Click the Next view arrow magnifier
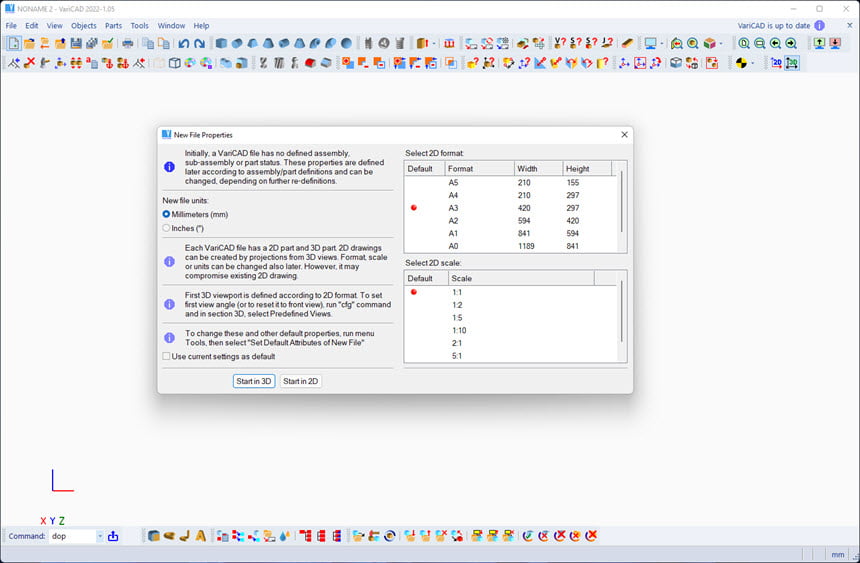 791,43
